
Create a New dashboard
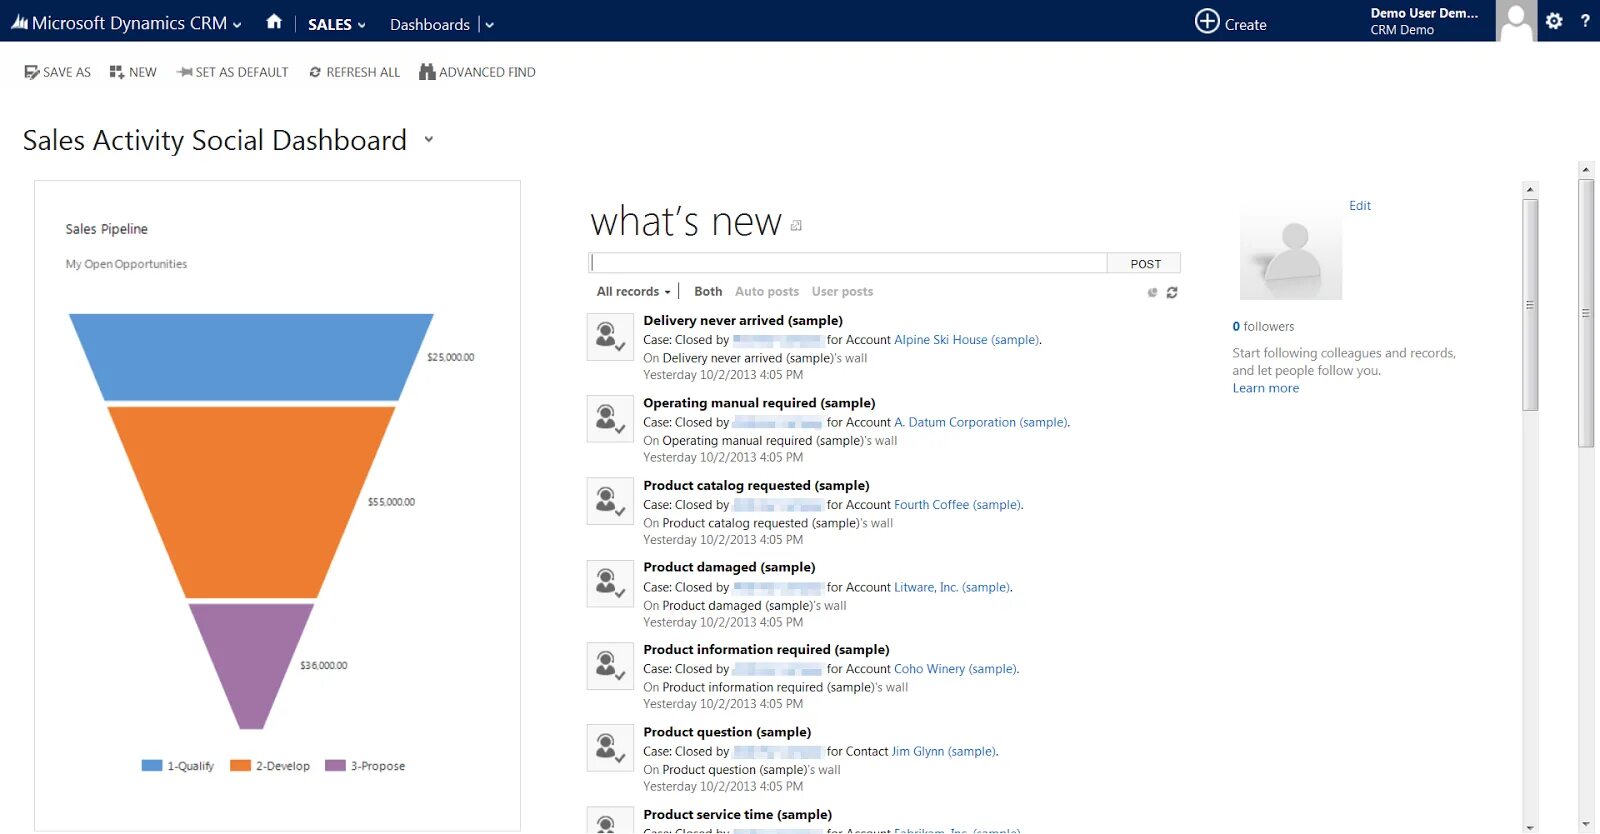pos(133,72)
